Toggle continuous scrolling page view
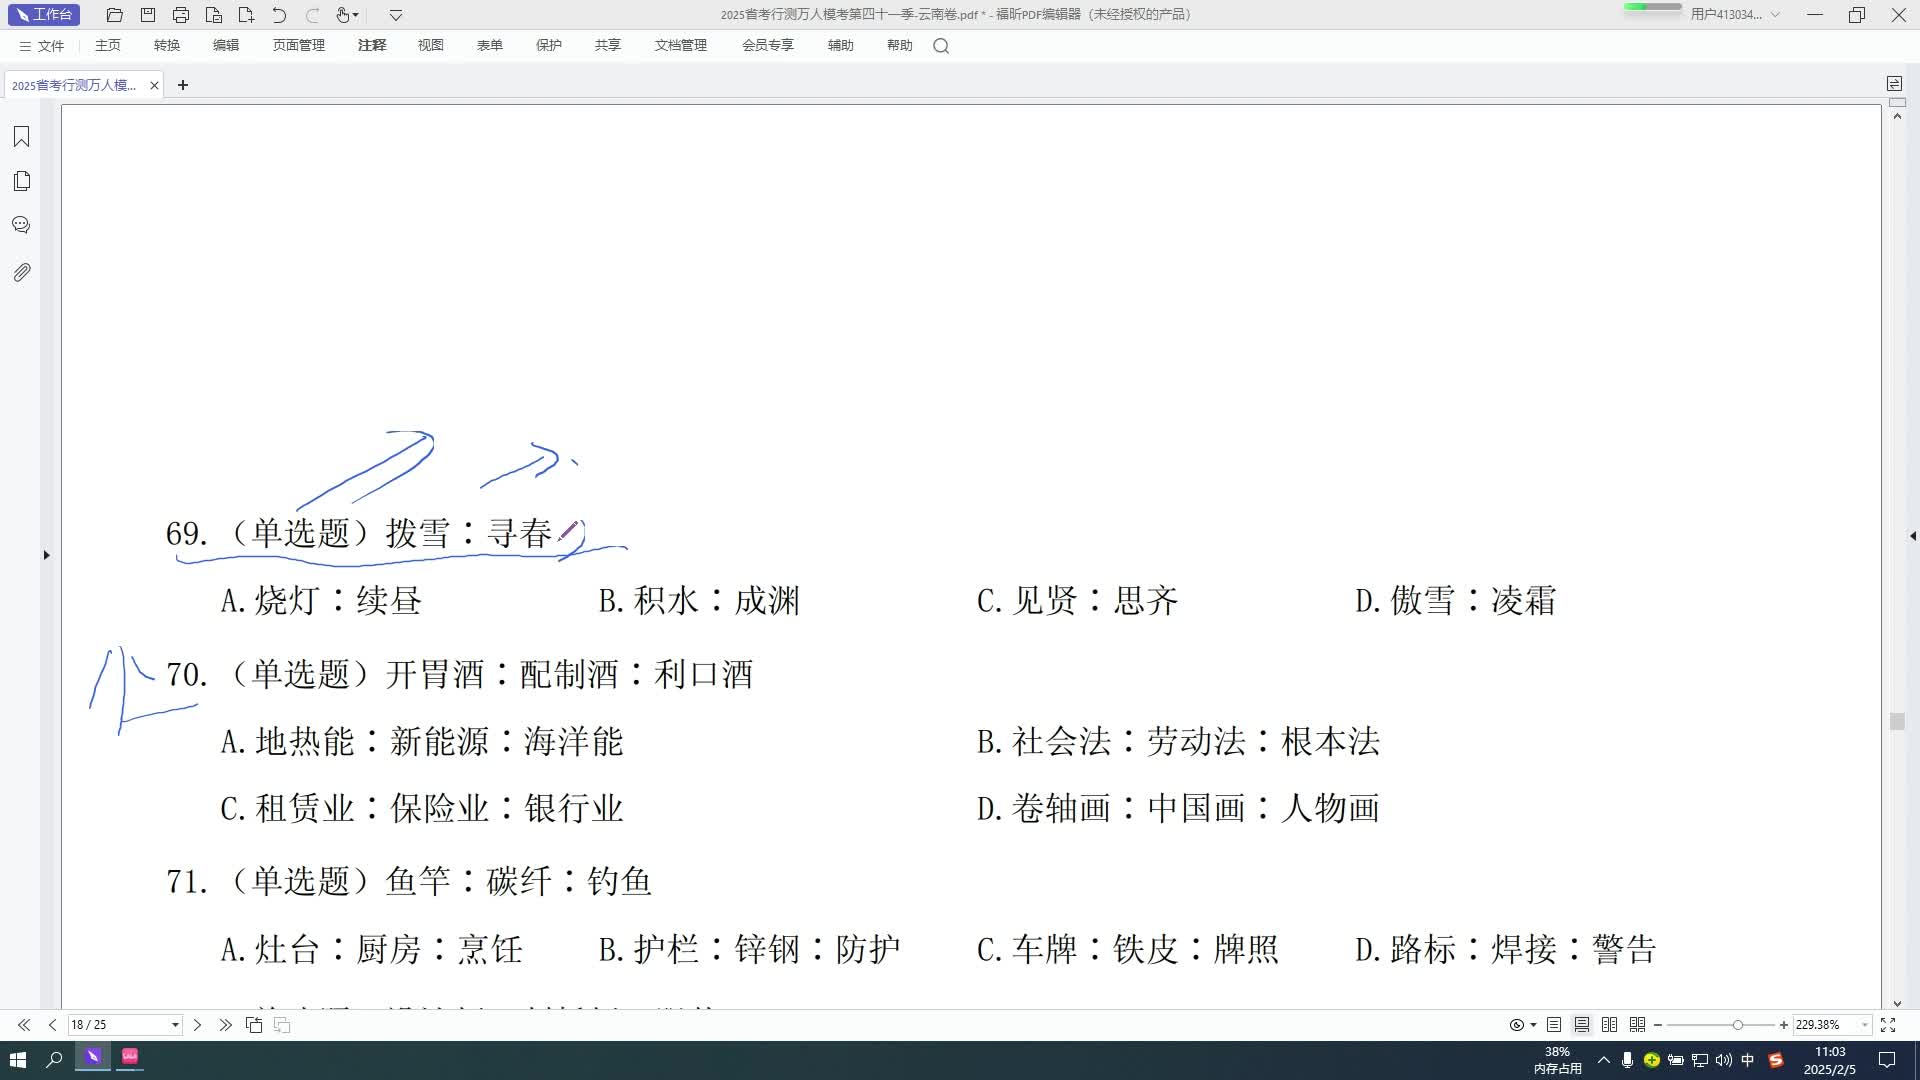This screenshot has height=1080, width=1920. click(x=1582, y=1025)
